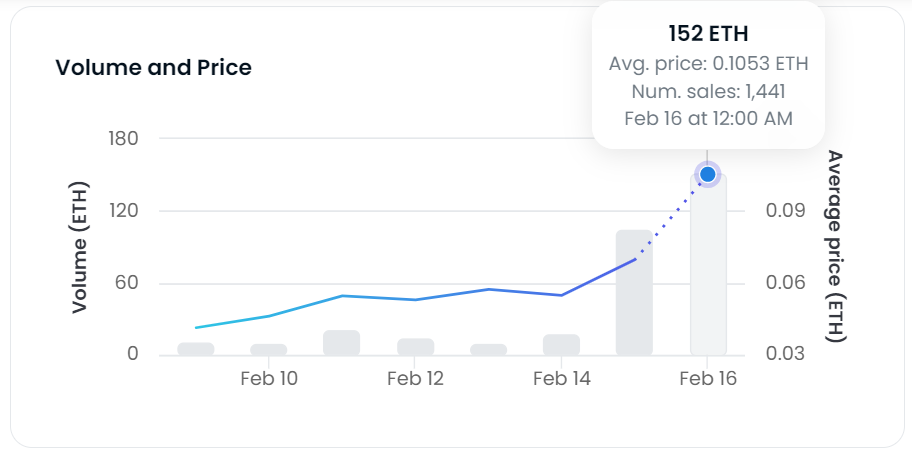Select the 180 volume axis tick label
Screen dimensions: 912x455
coord(122,138)
